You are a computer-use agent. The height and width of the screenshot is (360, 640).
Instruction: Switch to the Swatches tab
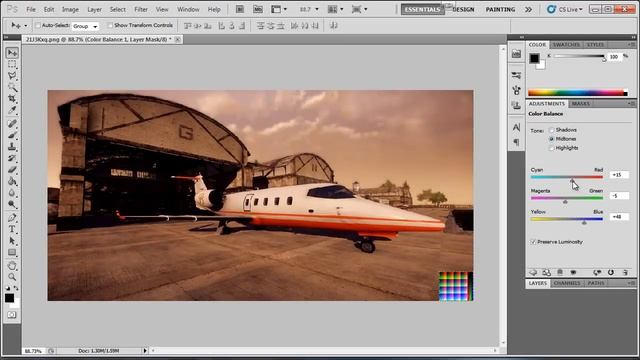click(x=566, y=44)
